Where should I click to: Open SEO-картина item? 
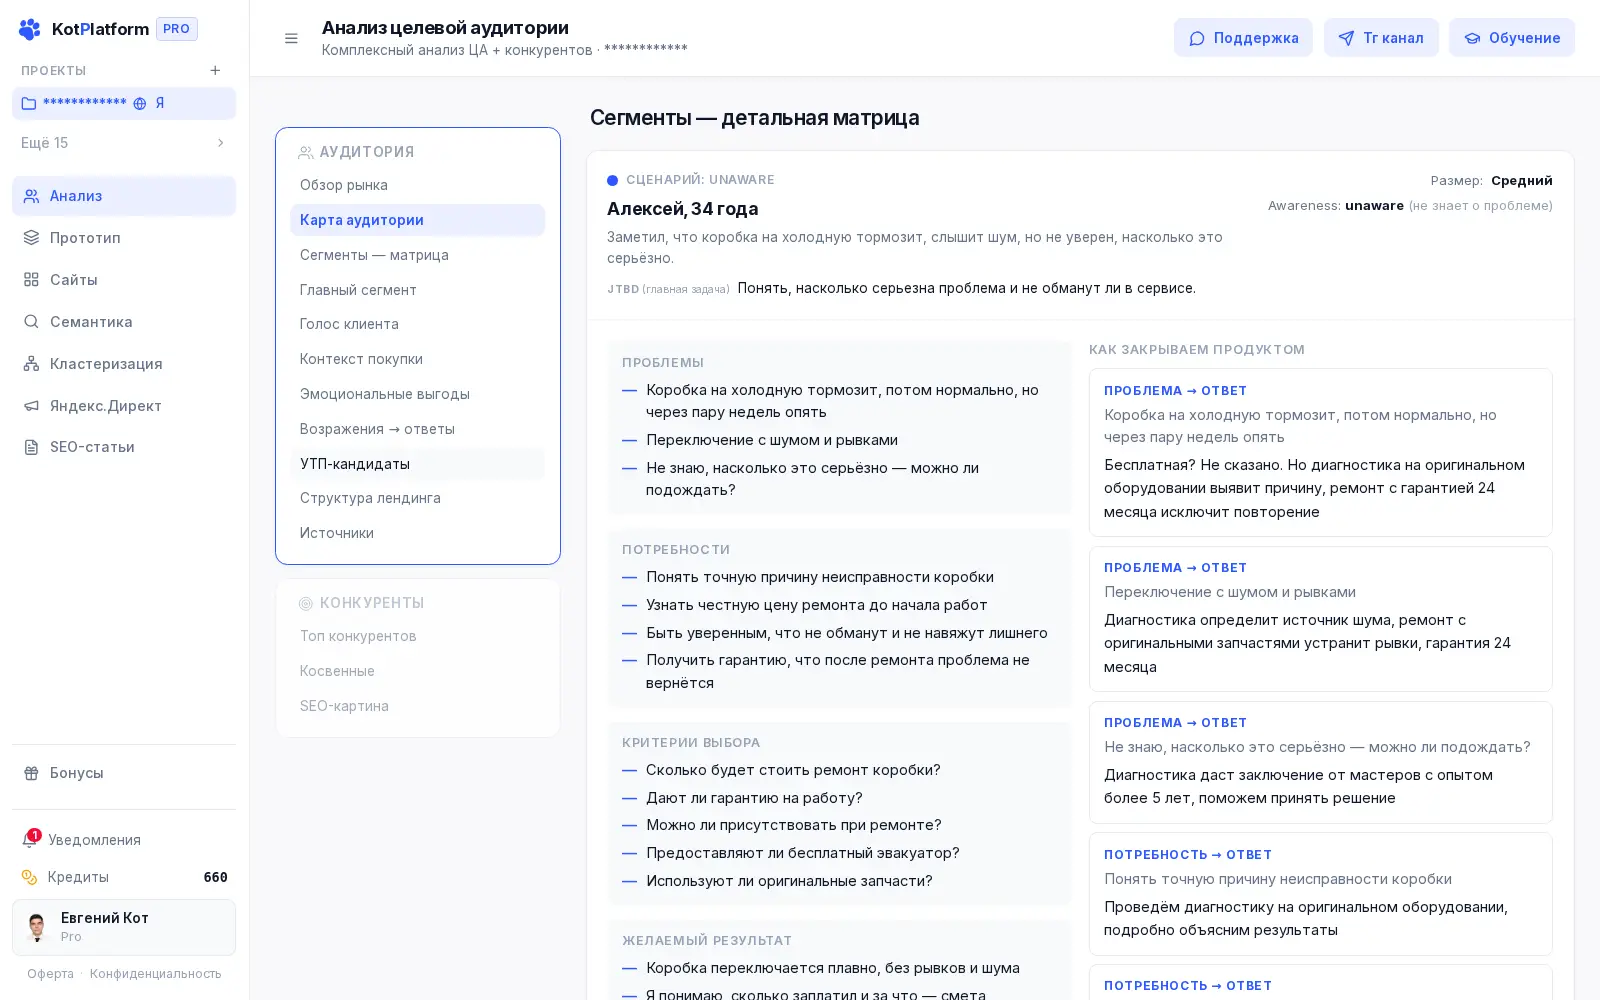417,706
